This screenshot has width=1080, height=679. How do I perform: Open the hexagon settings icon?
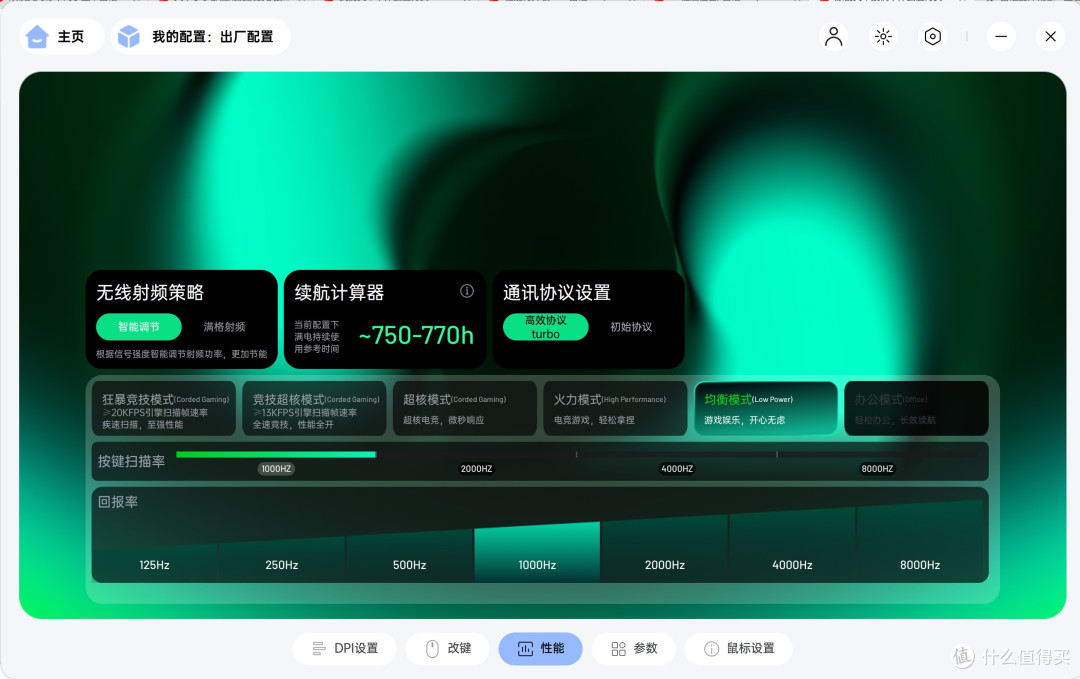[x=933, y=36]
